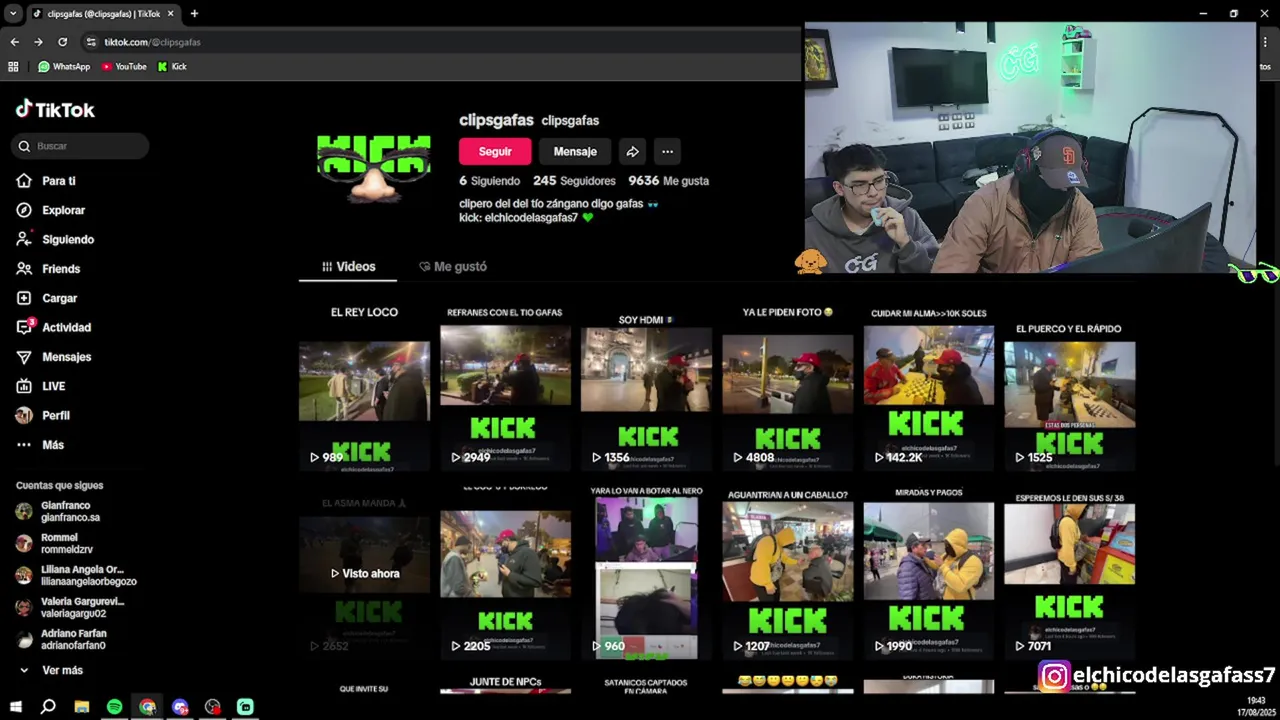The height and width of the screenshot is (720, 1280).
Task: Click the TikTok logo
Action: point(55,110)
